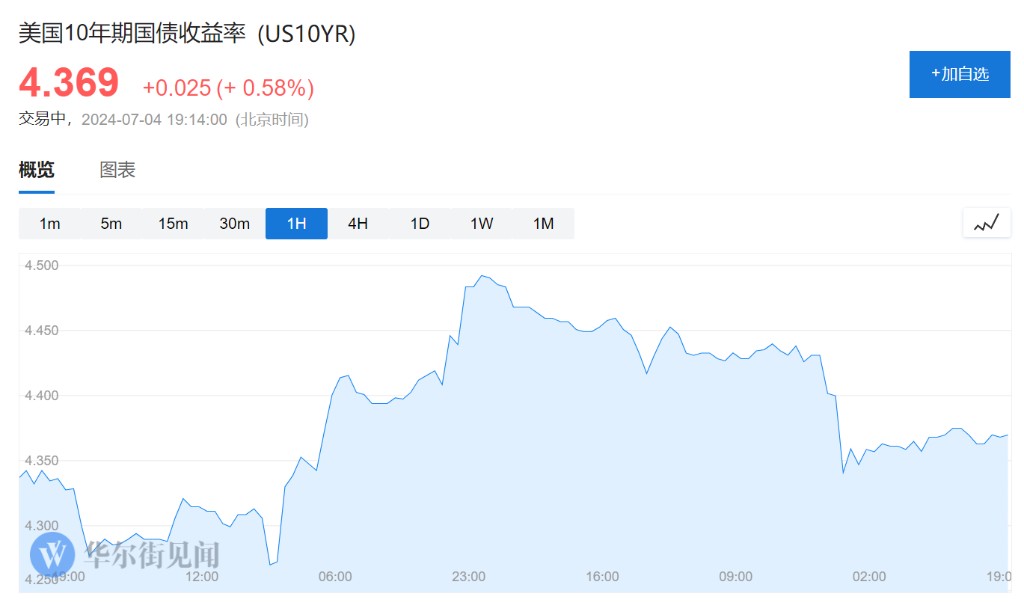Select the 15m timeframe
The height and width of the screenshot is (608, 1024).
(173, 223)
